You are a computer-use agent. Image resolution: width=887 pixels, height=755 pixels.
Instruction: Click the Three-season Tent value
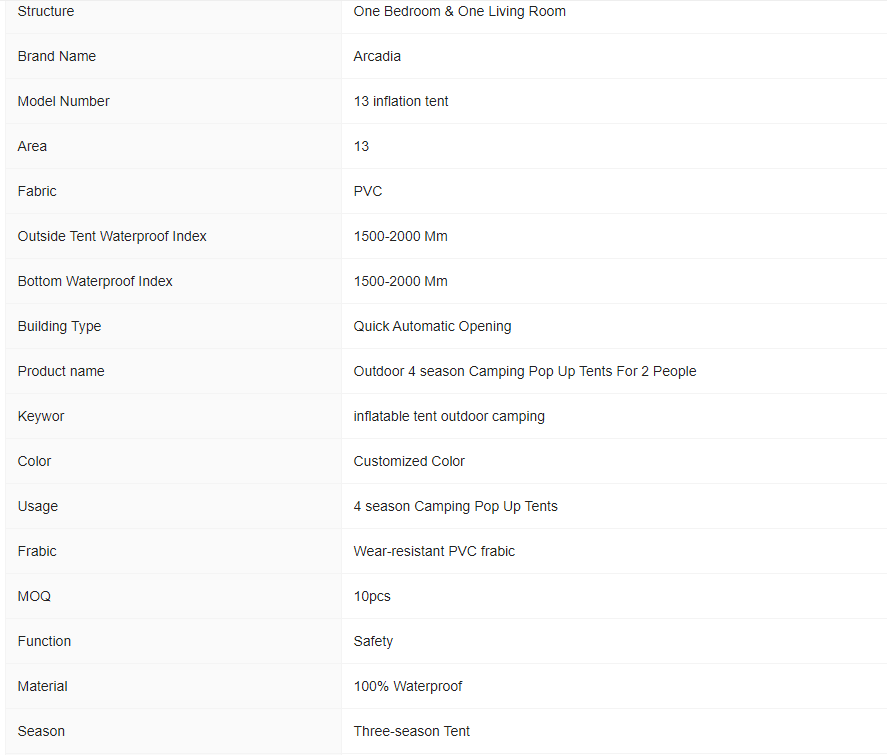[412, 731]
